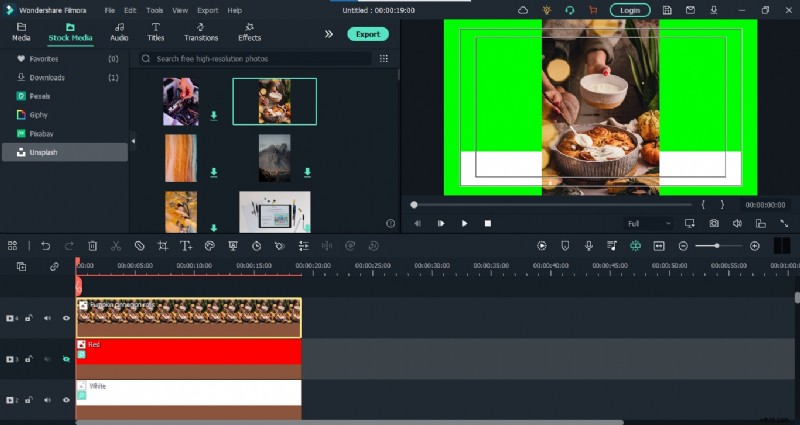Open the Full preview quality dropdown
Image resolution: width=800 pixels, height=425 pixels.
coord(648,223)
